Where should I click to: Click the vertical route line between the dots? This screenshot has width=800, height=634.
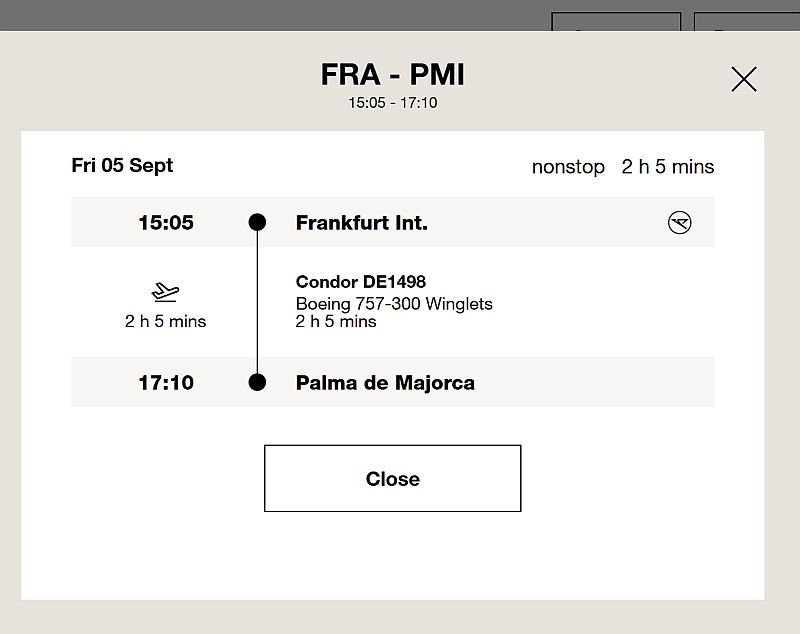coord(257,302)
